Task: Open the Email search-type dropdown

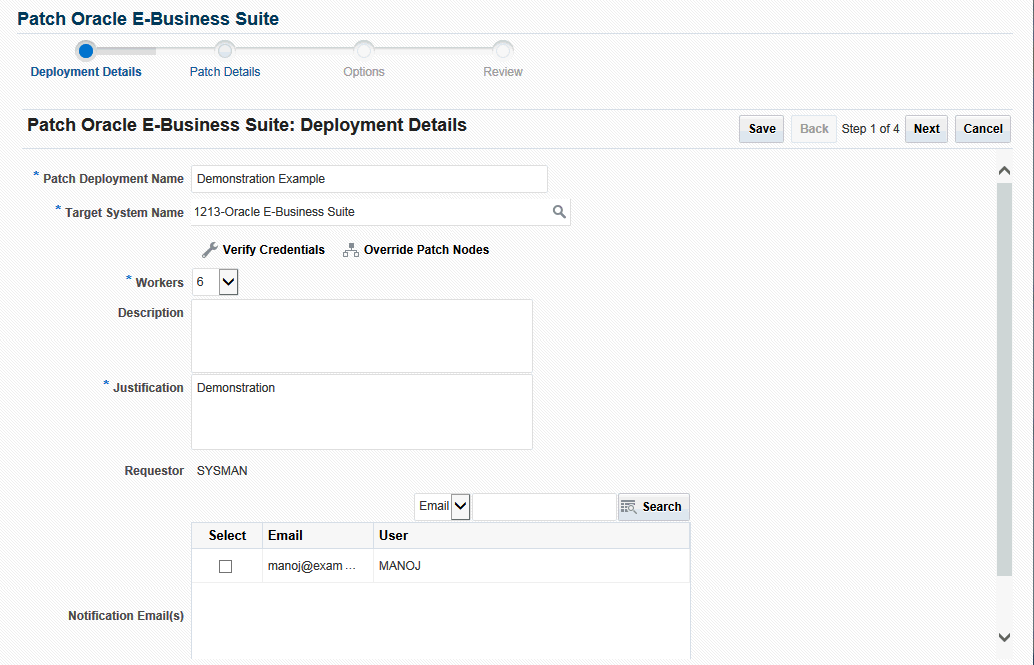Action: tap(460, 507)
